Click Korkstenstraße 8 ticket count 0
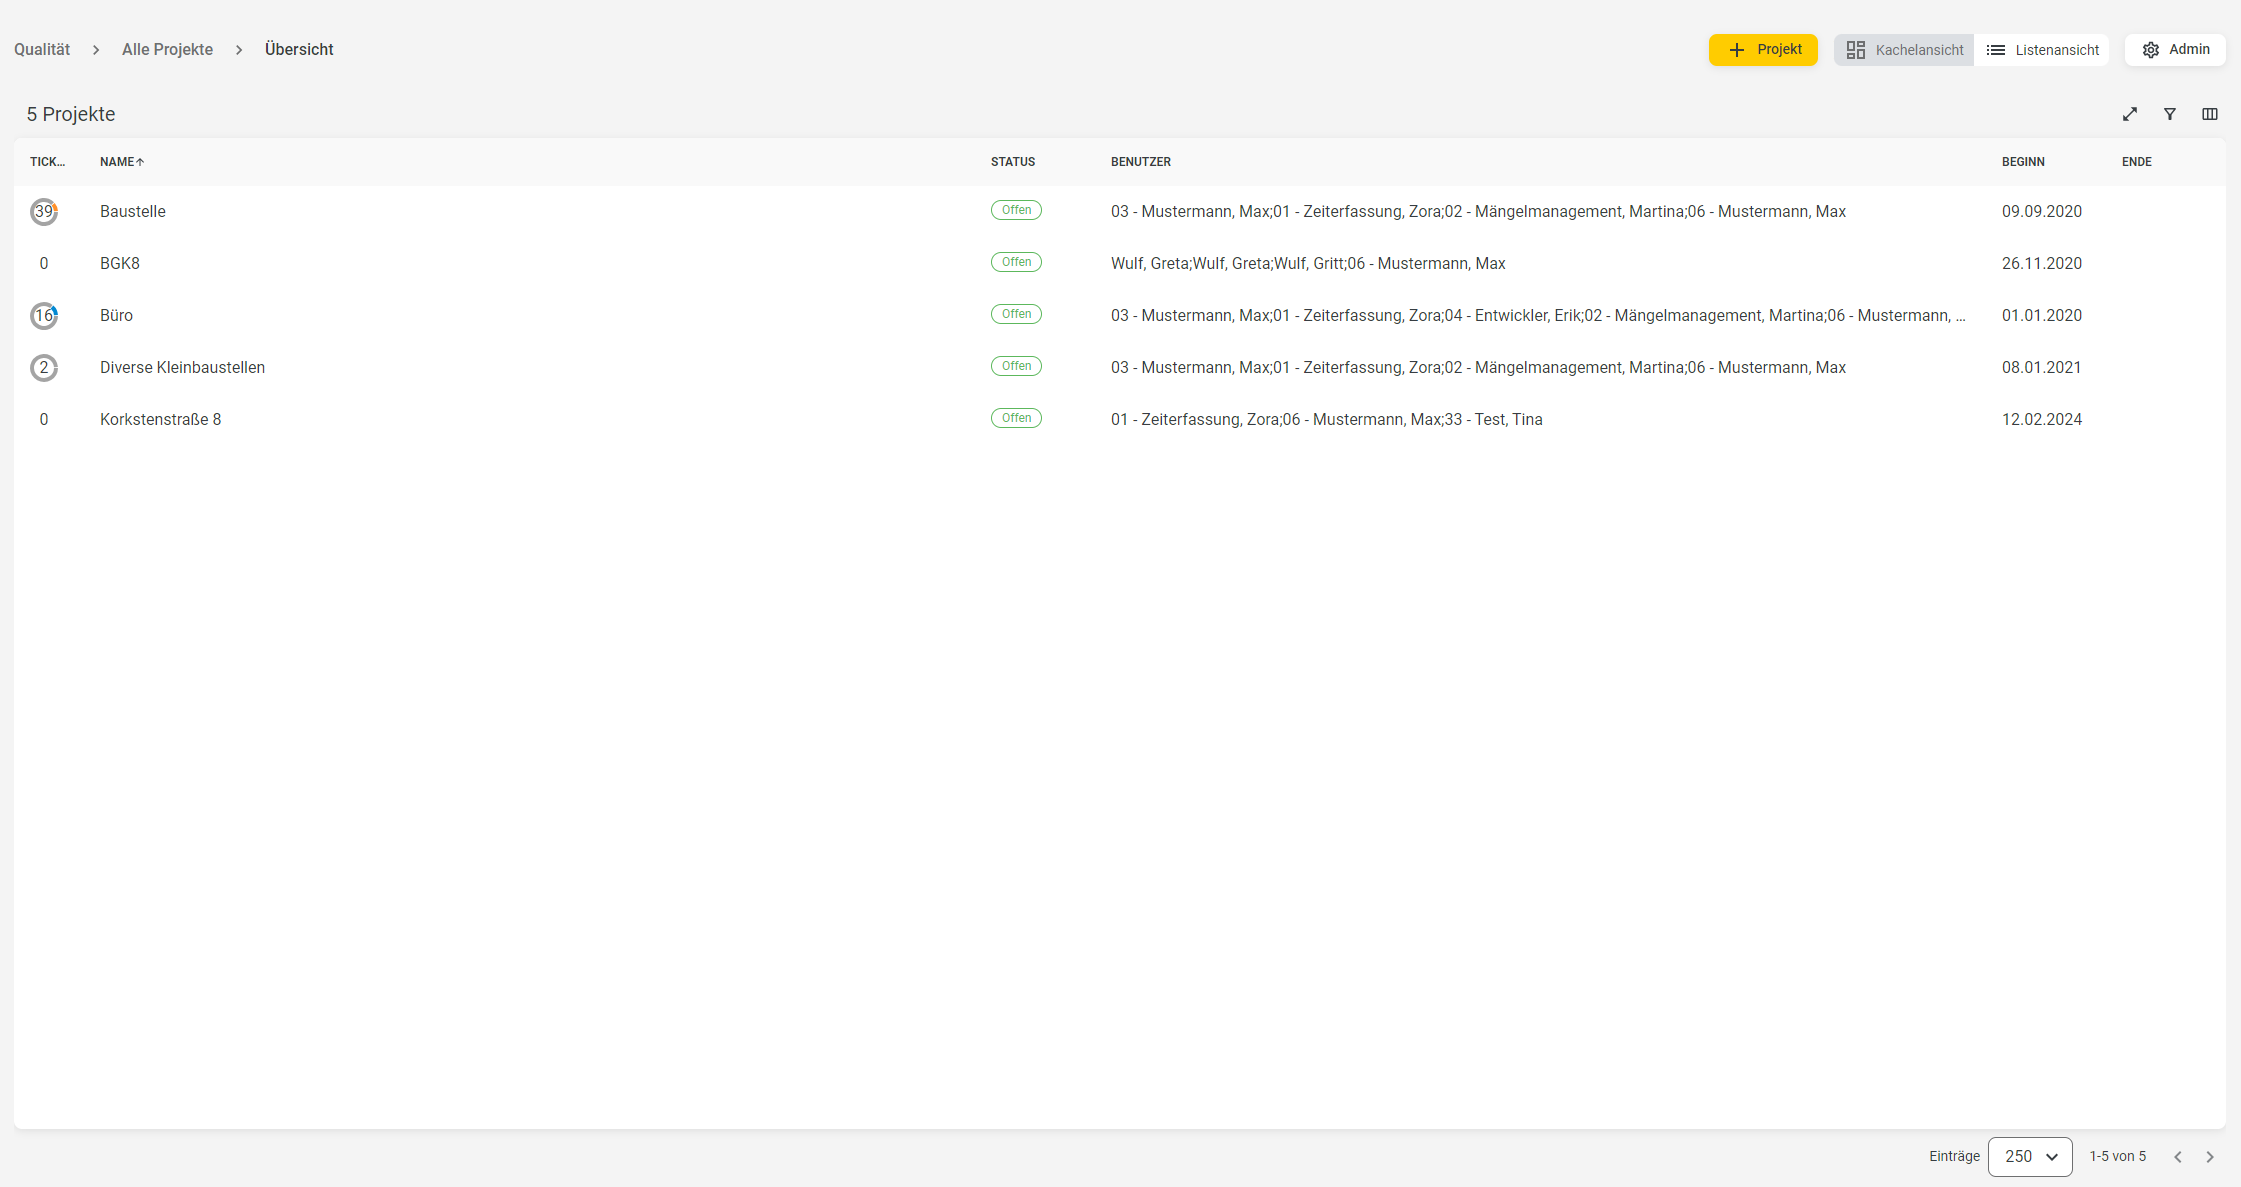Screen dimensions: 2241x1187 tap(44, 420)
